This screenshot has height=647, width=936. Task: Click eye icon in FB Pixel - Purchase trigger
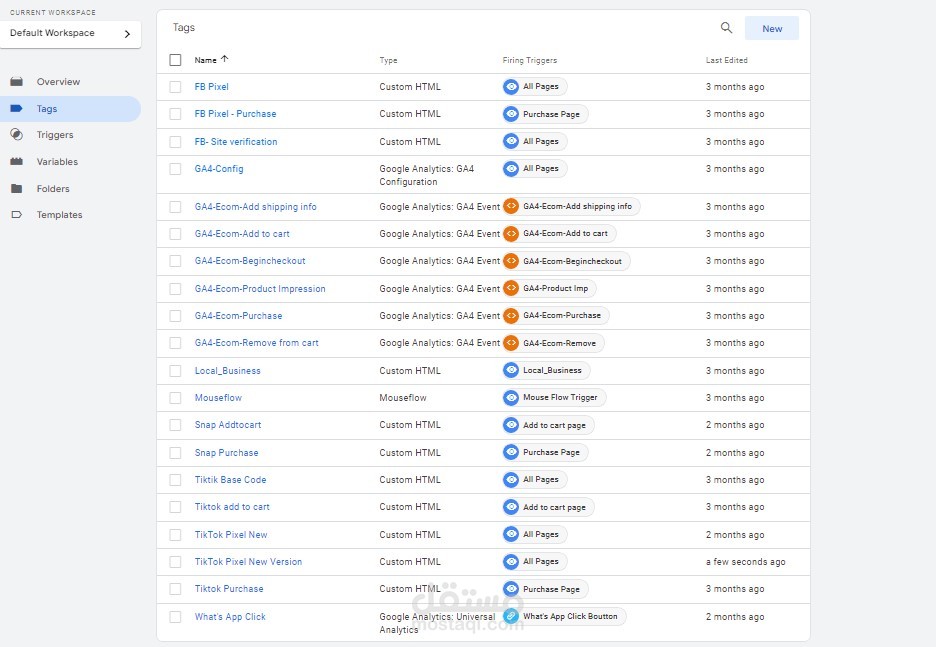coord(511,114)
